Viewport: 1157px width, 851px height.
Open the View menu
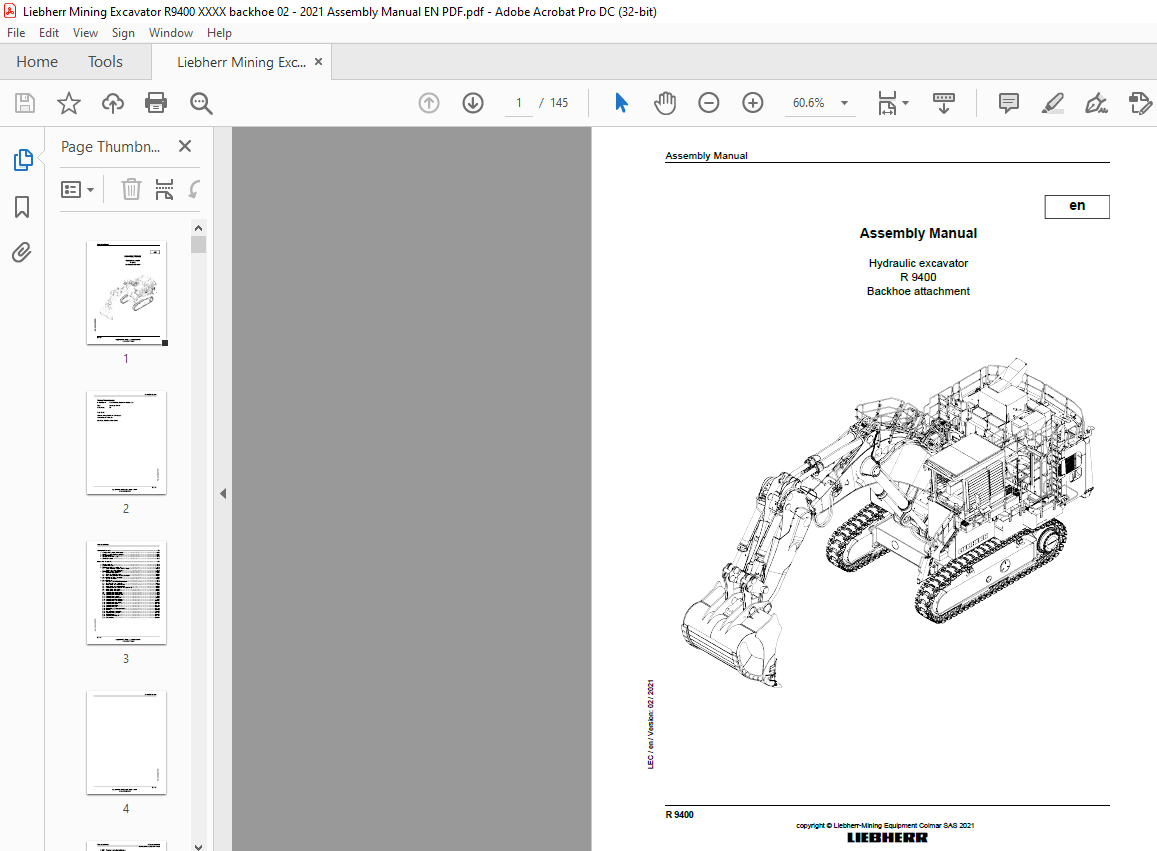(86, 32)
